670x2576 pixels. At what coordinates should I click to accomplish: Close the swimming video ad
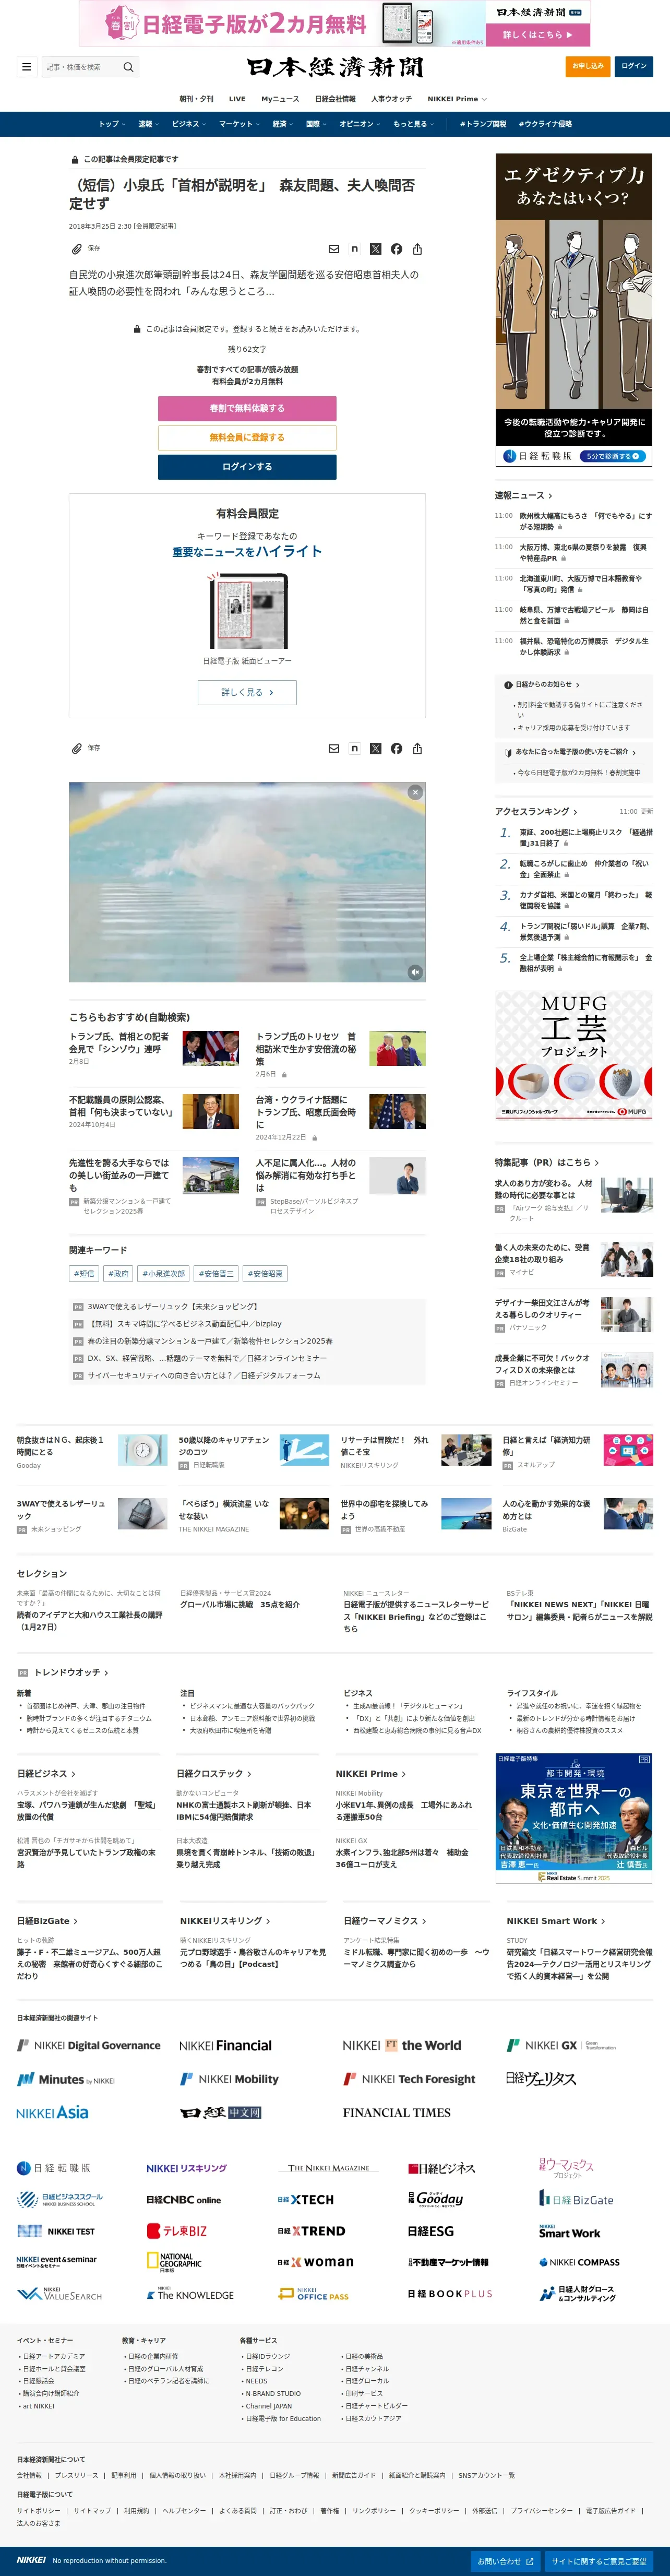[x=415, y=792]
